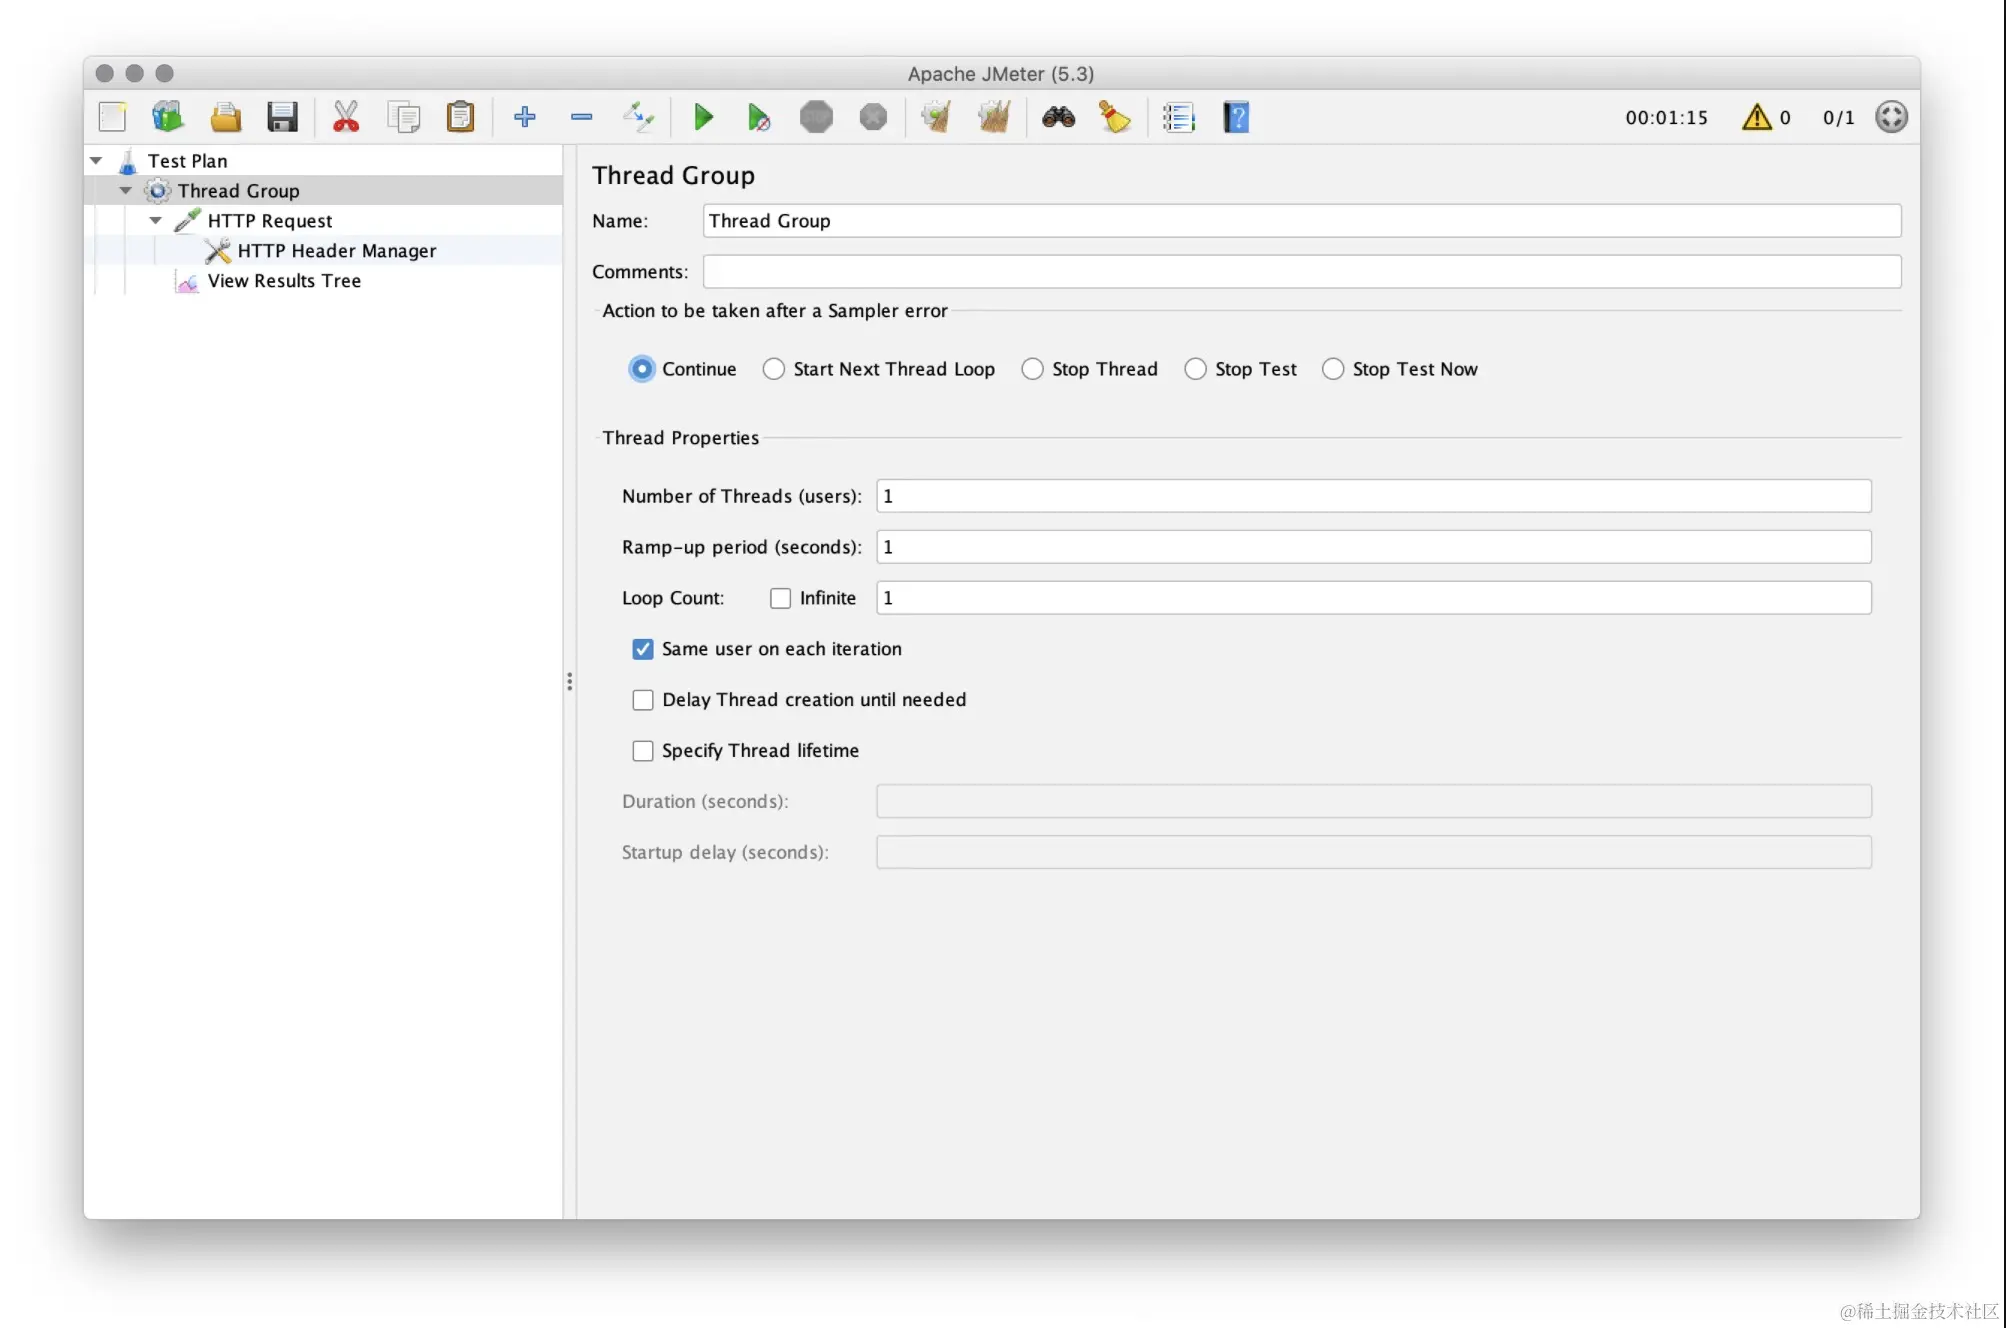
Task: Click the Save test plan icon
Action: coord(282,117)
